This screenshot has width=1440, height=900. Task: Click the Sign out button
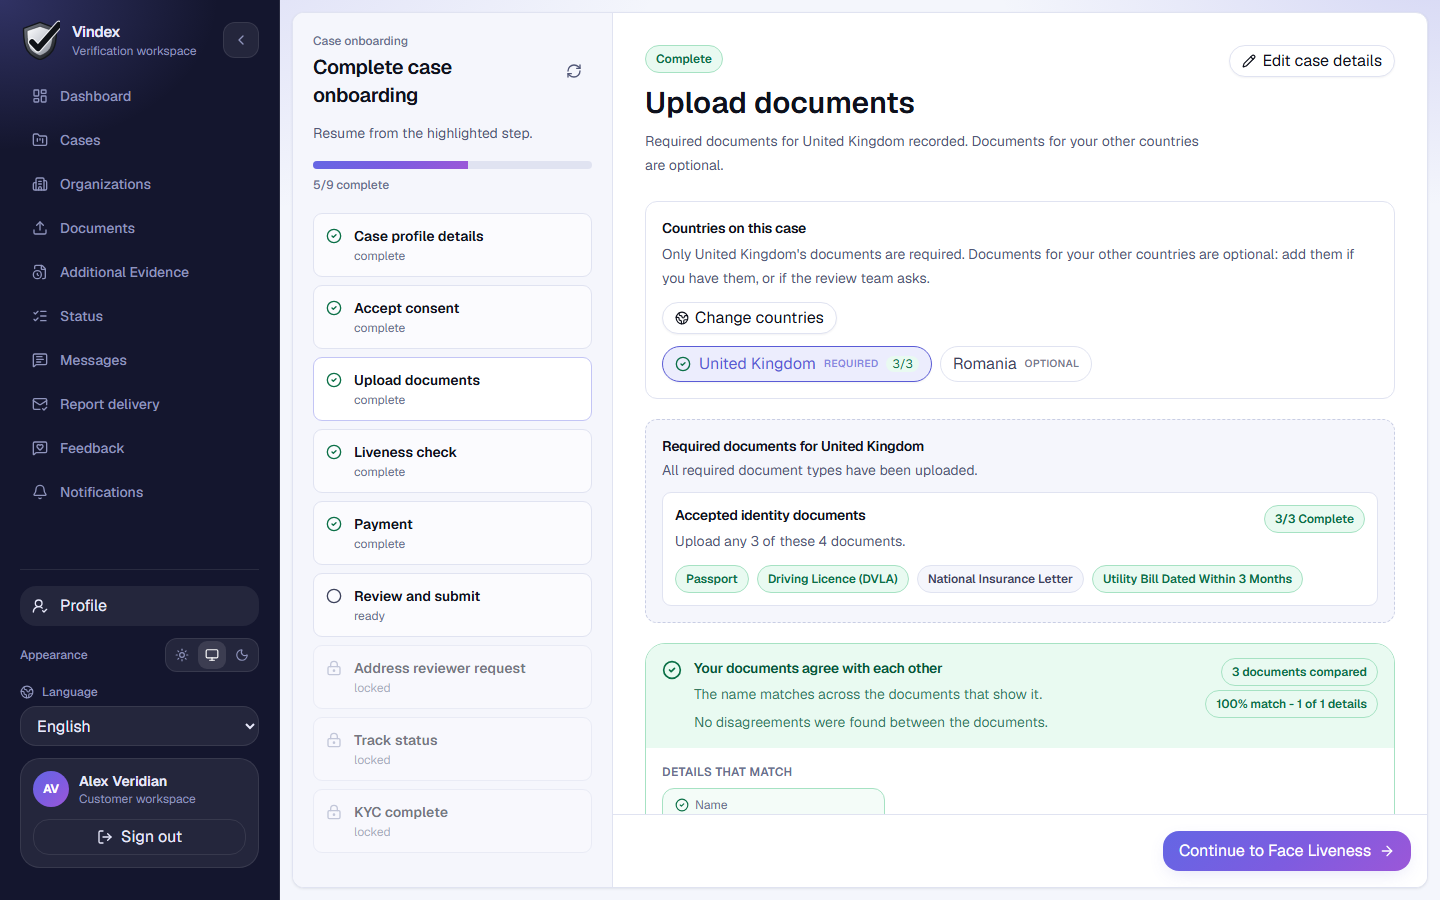(139, 837)
